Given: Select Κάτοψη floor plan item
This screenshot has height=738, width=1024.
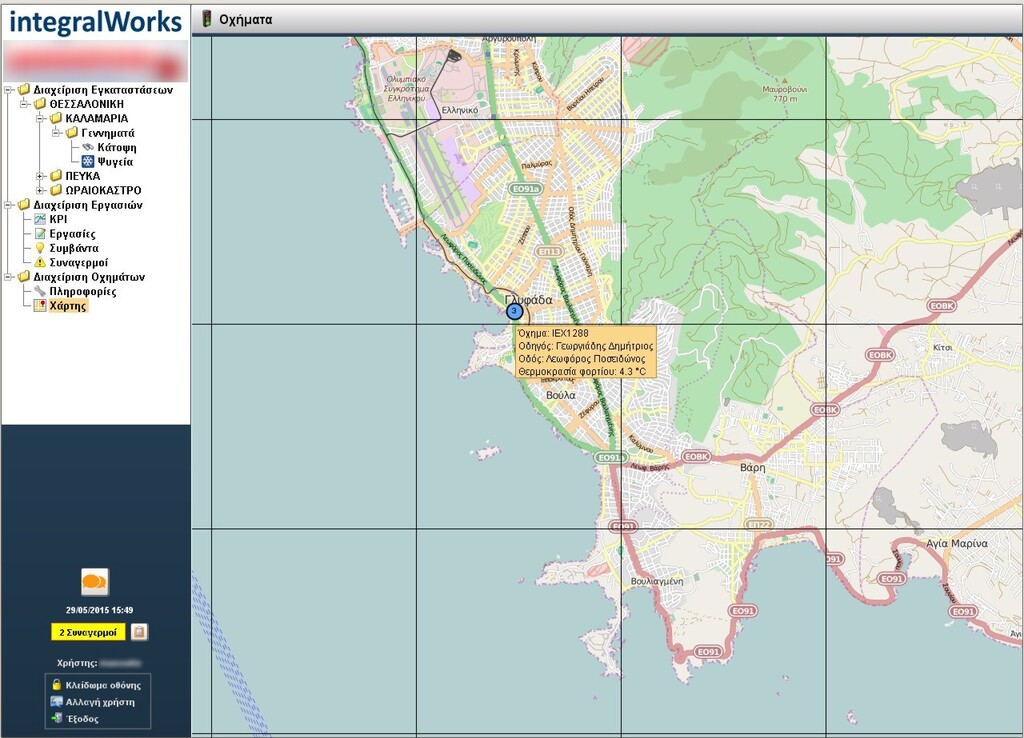Looking at the screenshot, I should click(116, 147).
